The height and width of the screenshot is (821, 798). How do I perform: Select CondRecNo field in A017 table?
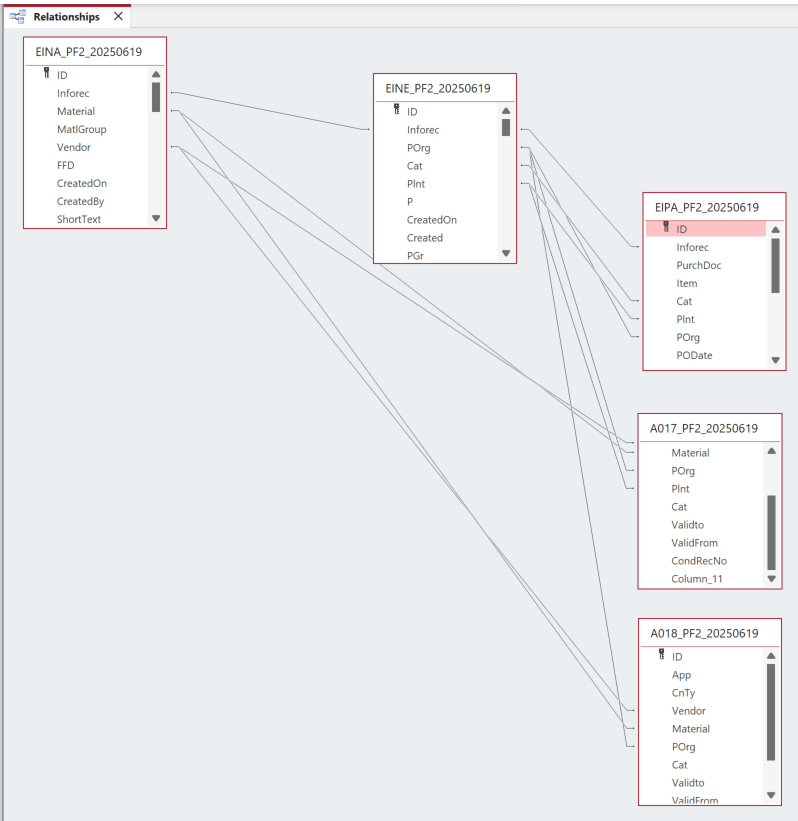click(698, 561)
